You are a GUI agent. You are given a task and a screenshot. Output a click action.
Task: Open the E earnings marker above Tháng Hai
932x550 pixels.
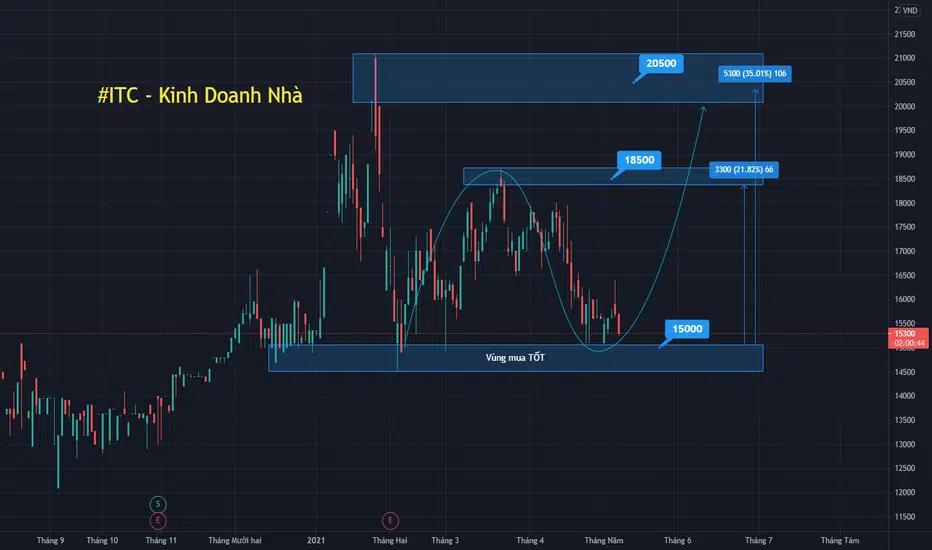(x=390, y=520)
